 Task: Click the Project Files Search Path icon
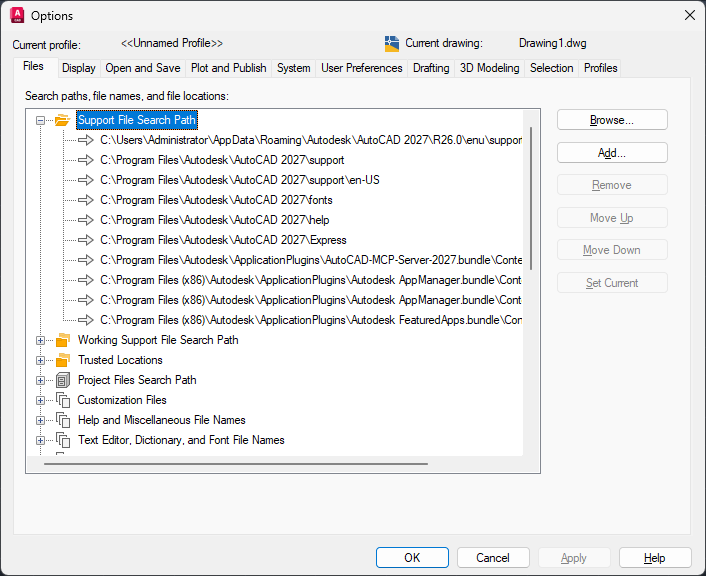click(63, 380)
